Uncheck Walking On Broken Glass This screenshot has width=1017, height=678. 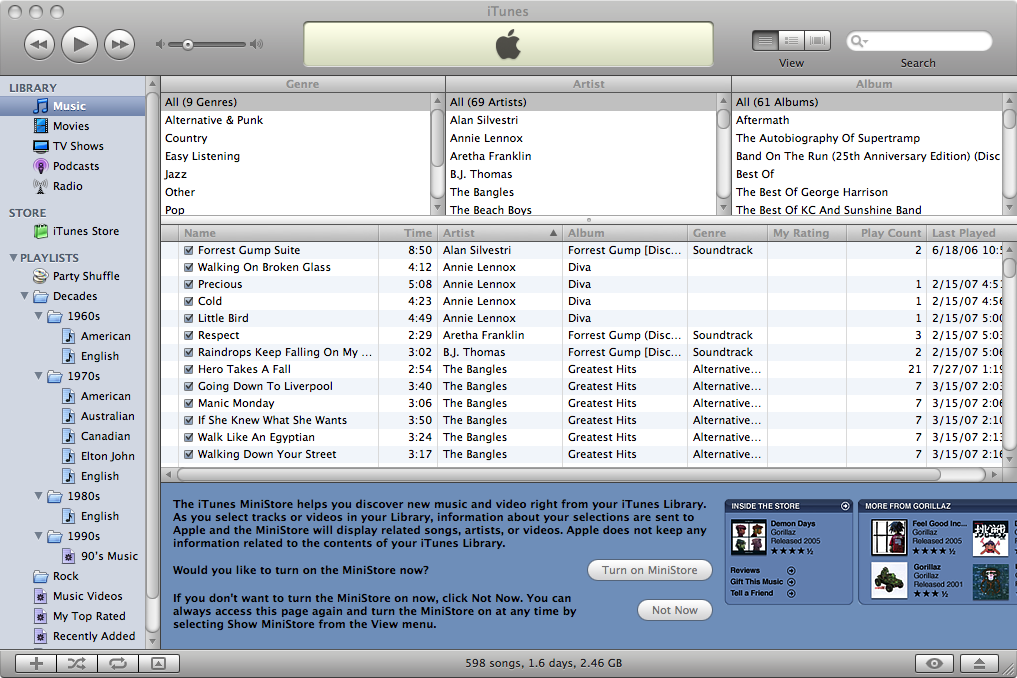coord(189,267)
